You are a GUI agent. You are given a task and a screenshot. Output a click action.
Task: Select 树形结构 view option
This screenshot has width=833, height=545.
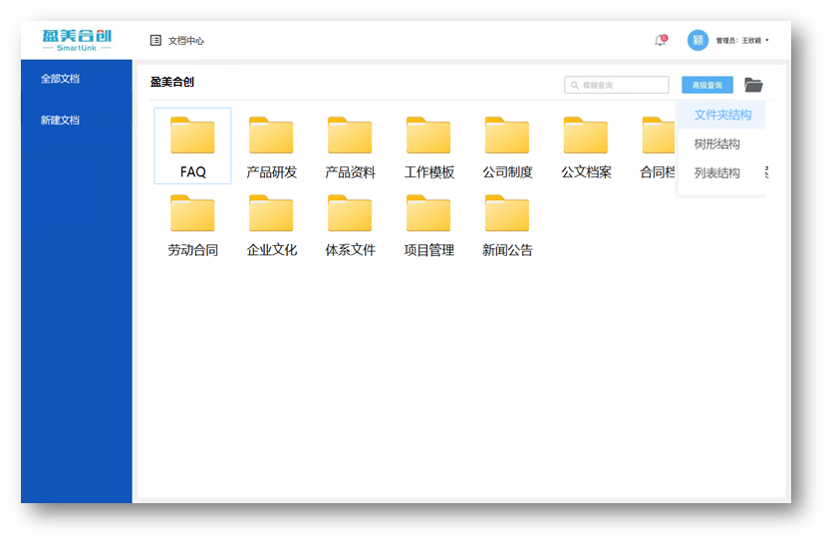tap(717, 144)
